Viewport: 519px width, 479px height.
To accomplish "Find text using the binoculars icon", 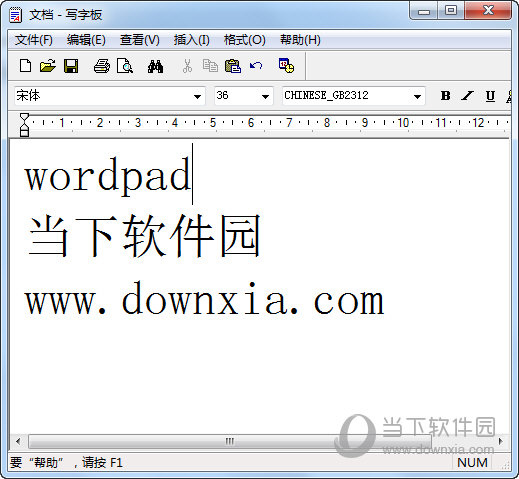I will point(155,66).
